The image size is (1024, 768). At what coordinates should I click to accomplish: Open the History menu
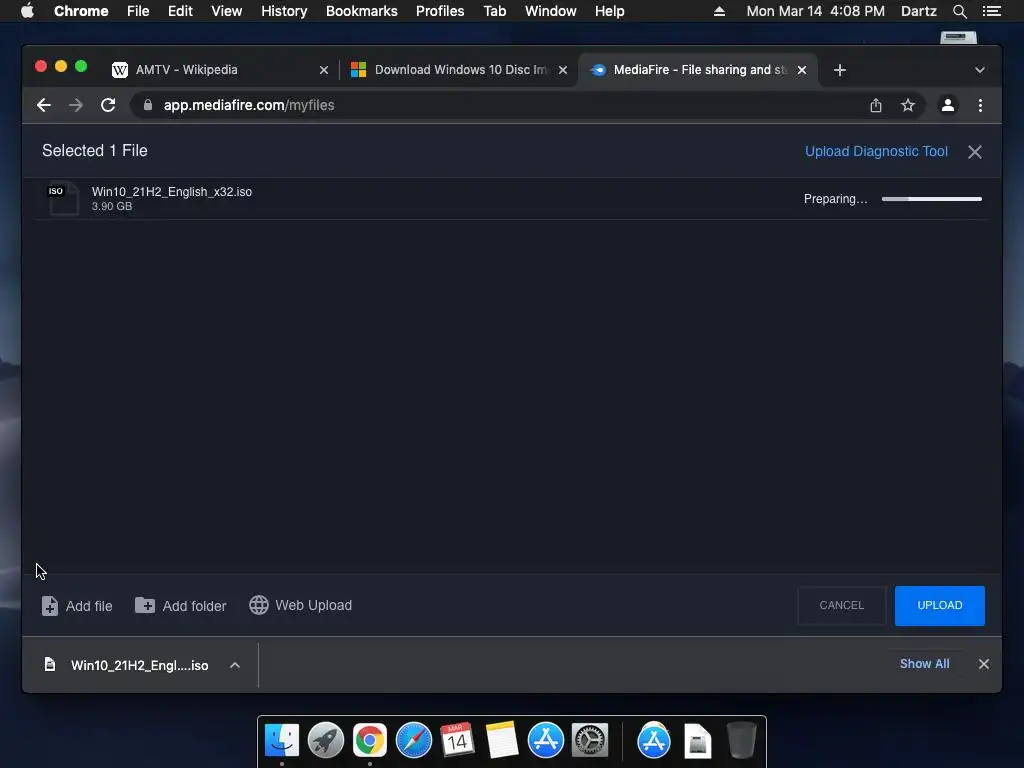click(x=284, y=11)
